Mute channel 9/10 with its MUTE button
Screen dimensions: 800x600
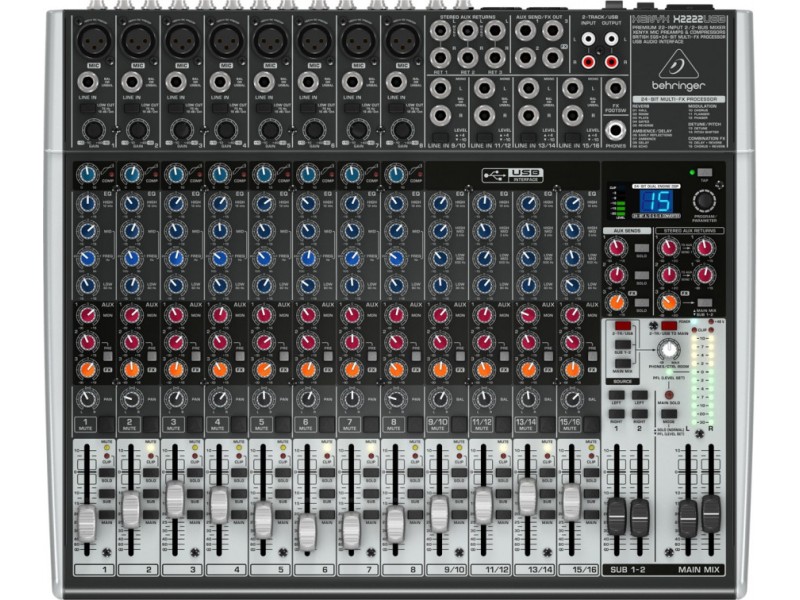tap(459, 424)
